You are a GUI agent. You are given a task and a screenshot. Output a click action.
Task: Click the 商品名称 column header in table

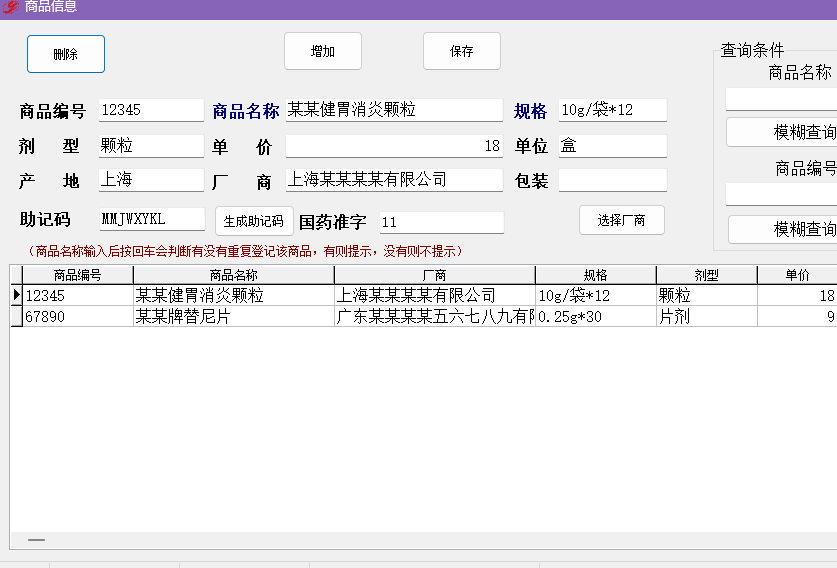click(234, 275)
